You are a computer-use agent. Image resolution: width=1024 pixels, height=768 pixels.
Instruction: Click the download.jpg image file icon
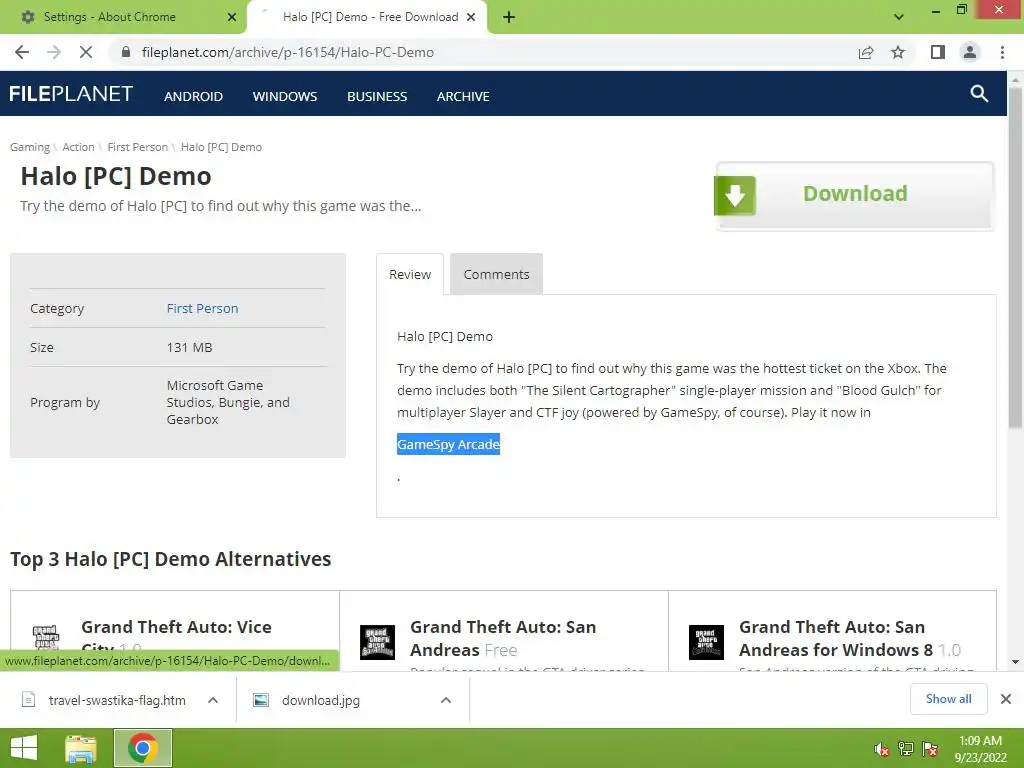(x=261, y=700)
